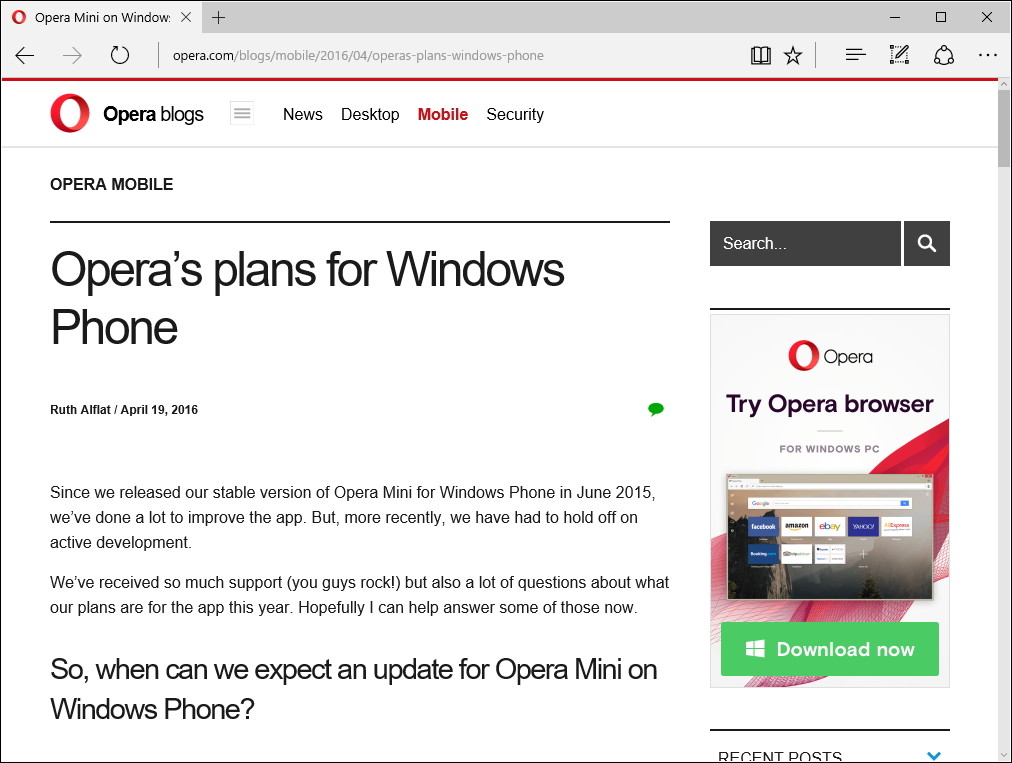The height and width of the screenshot is (763, 1012).
Task: Click the green Download now button
Action: 829,649
